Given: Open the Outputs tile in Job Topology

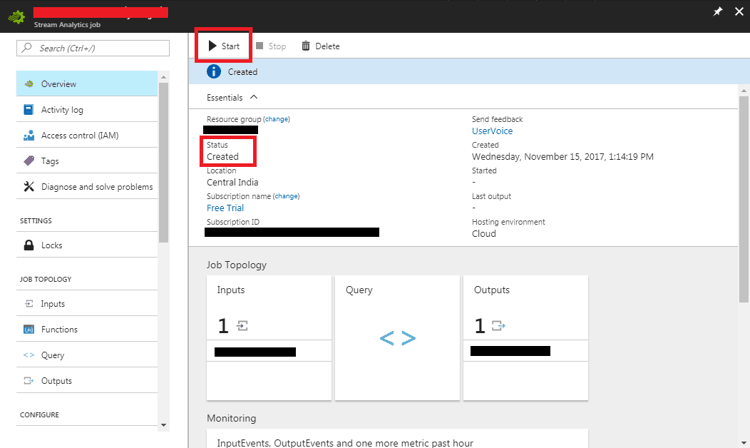Looking at the screenshot, I should (x=526, y=338).
